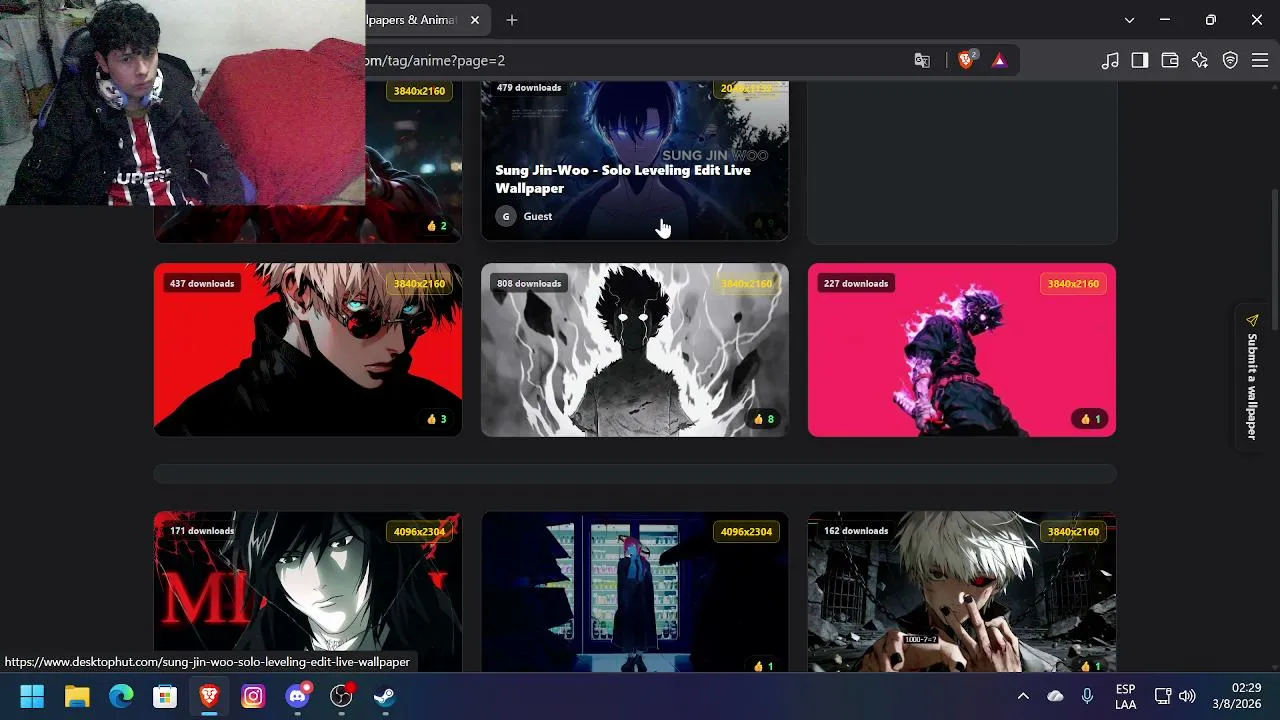The width and height of the screenshot is (1280, 720).
Task: Toggle the browser sidebar panel icon
Action: [1140, 60]
